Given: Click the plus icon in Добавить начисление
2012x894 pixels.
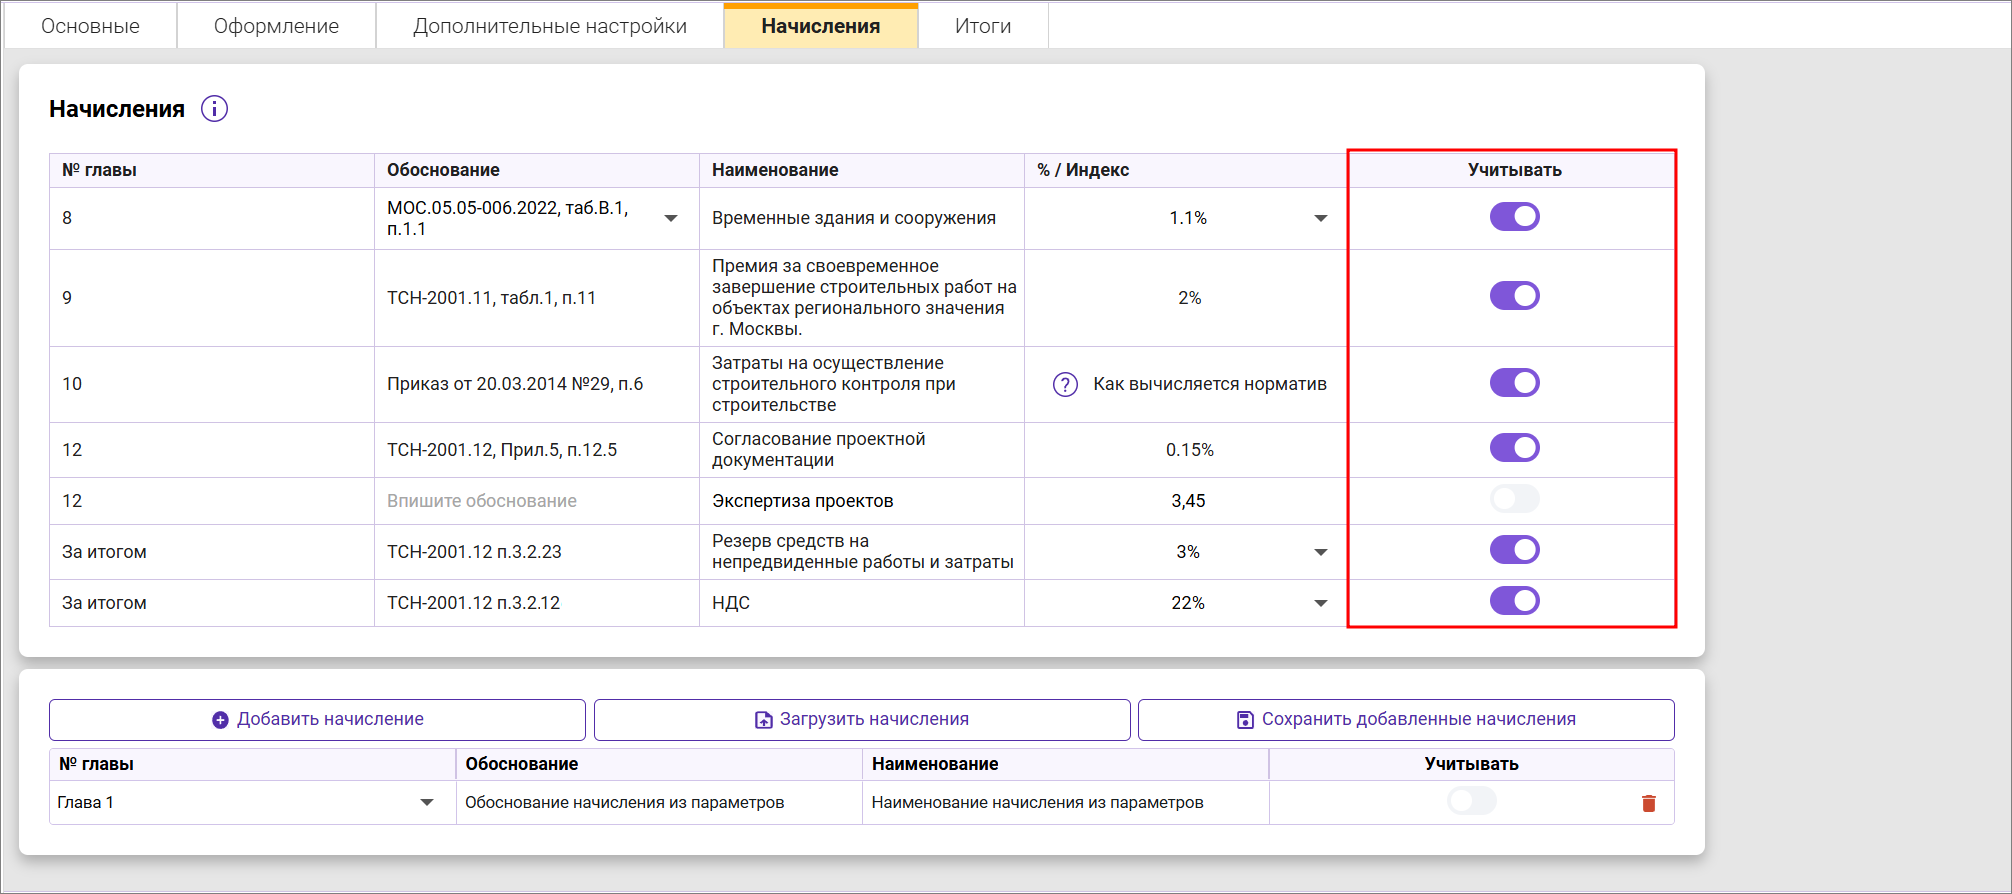Looking at the screenshot, I should point(220,720).
